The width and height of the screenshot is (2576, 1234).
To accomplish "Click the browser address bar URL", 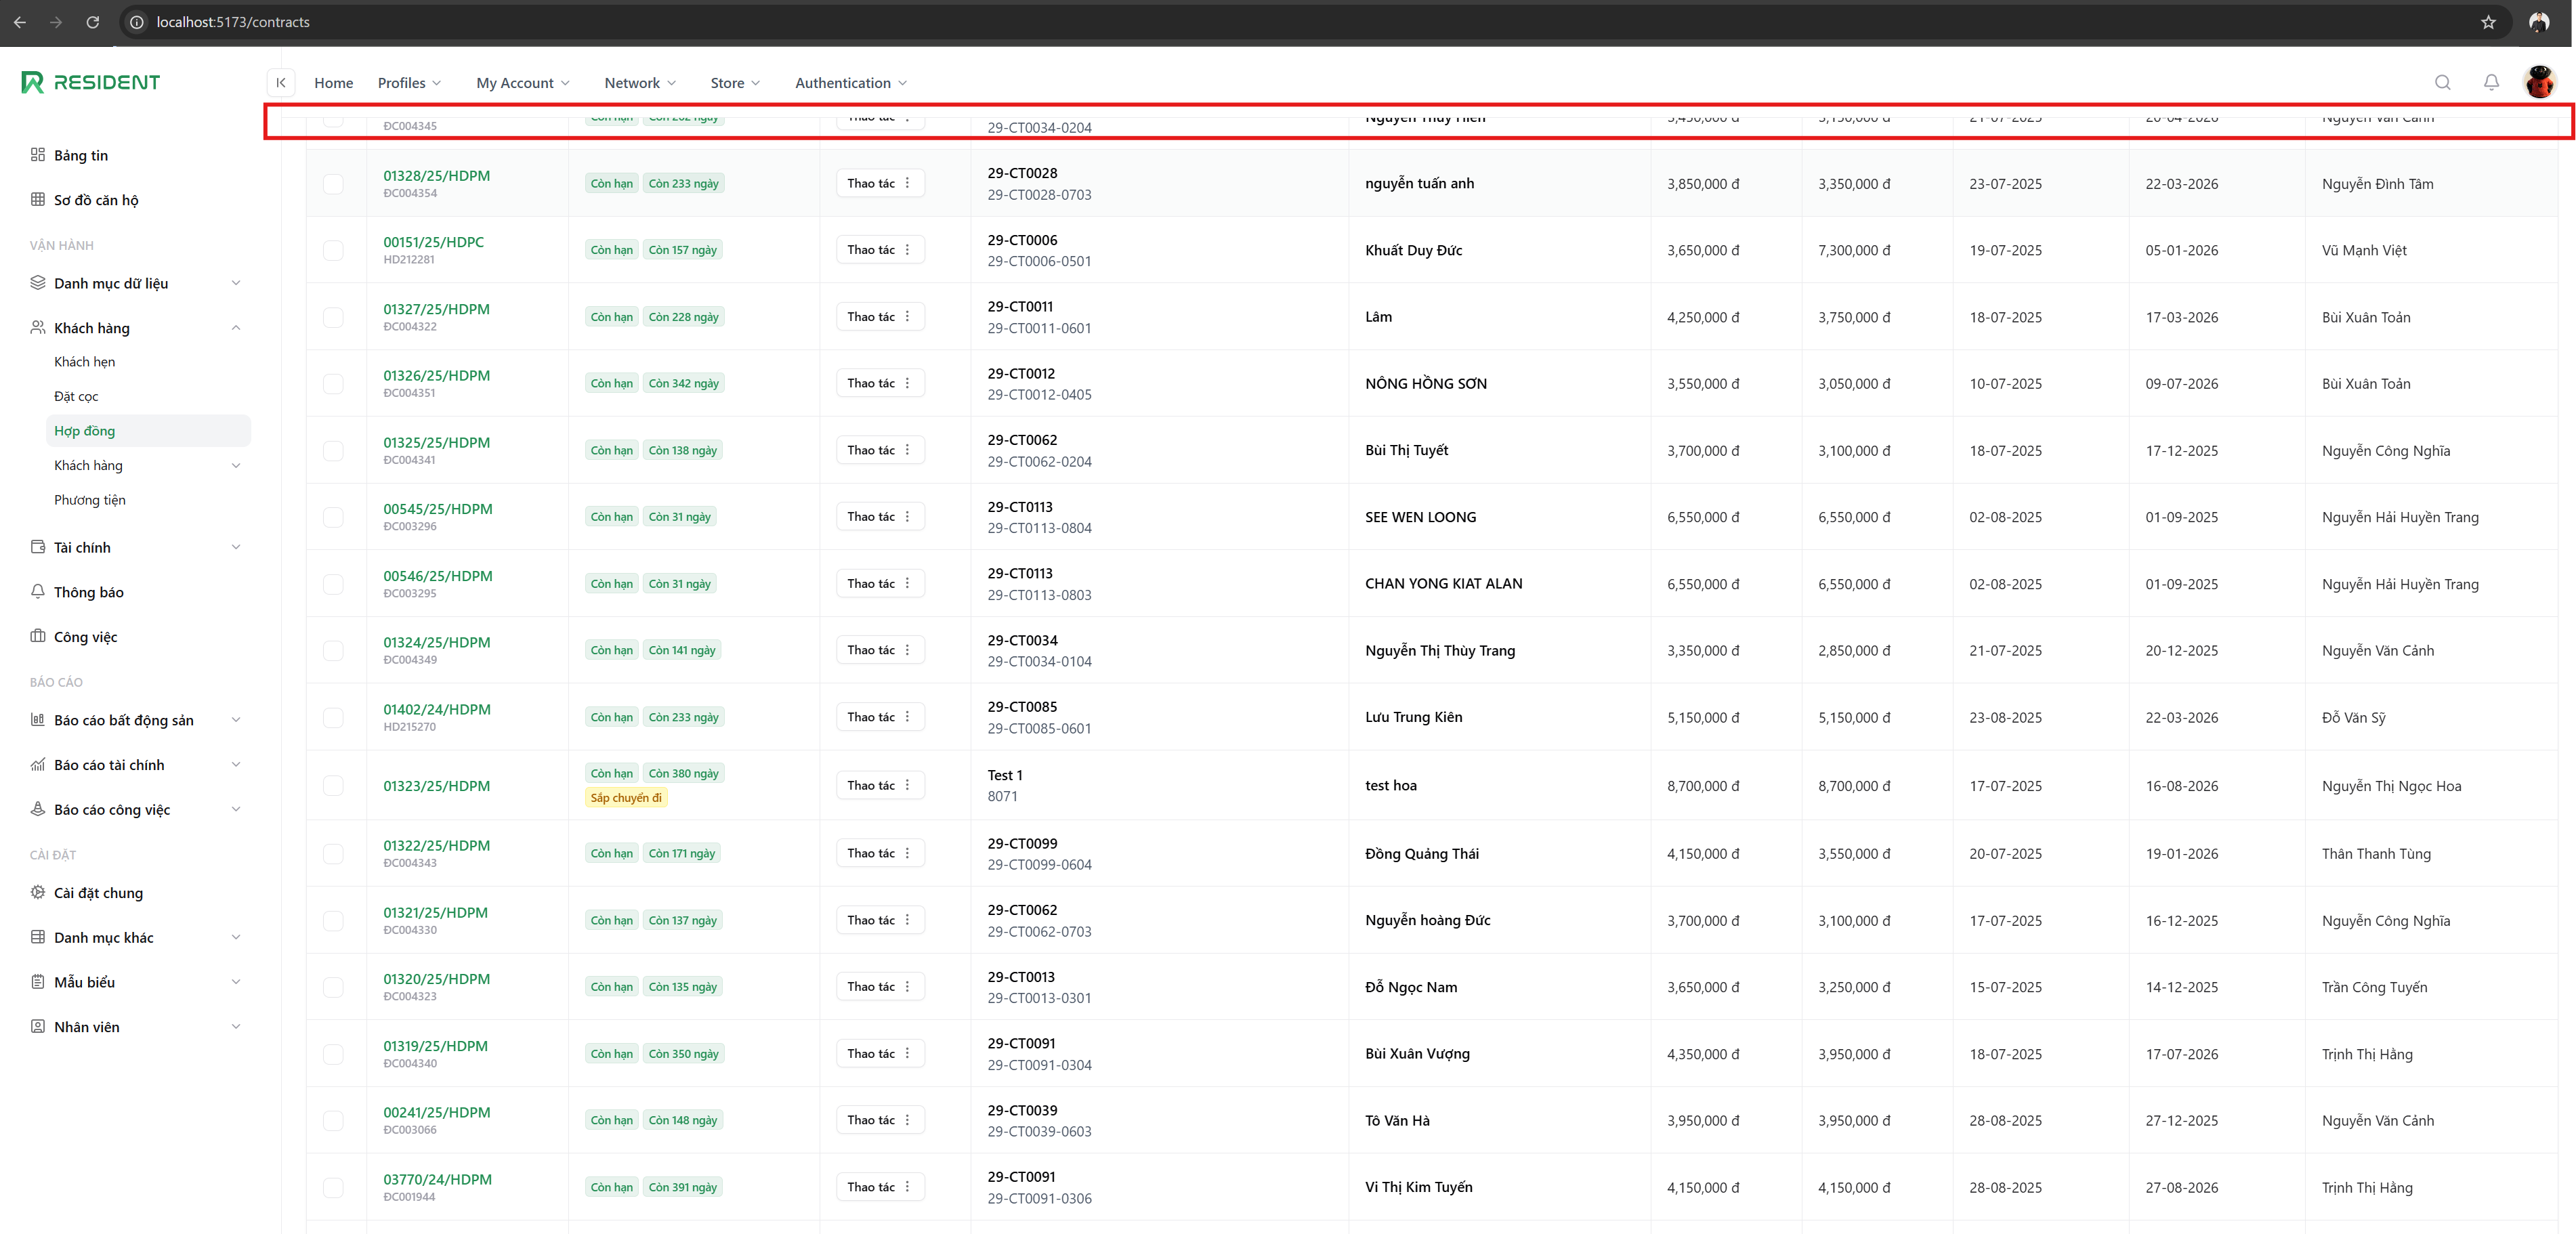I will click(x=233, y=22).
